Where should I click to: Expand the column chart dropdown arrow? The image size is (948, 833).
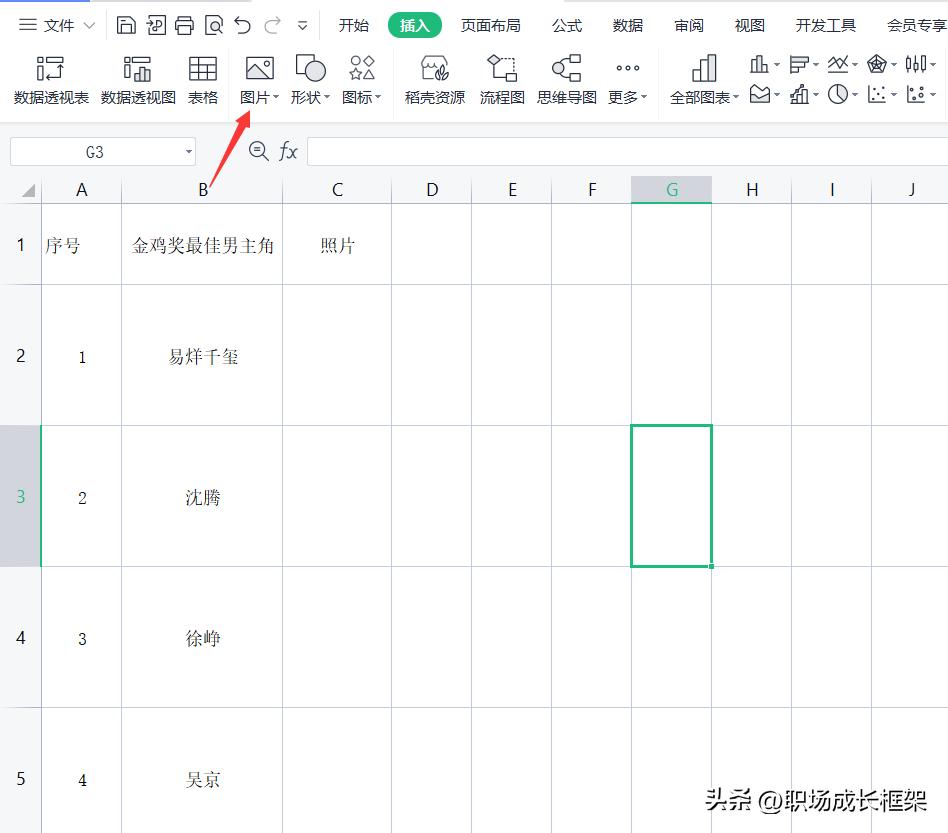click(775, 63)
